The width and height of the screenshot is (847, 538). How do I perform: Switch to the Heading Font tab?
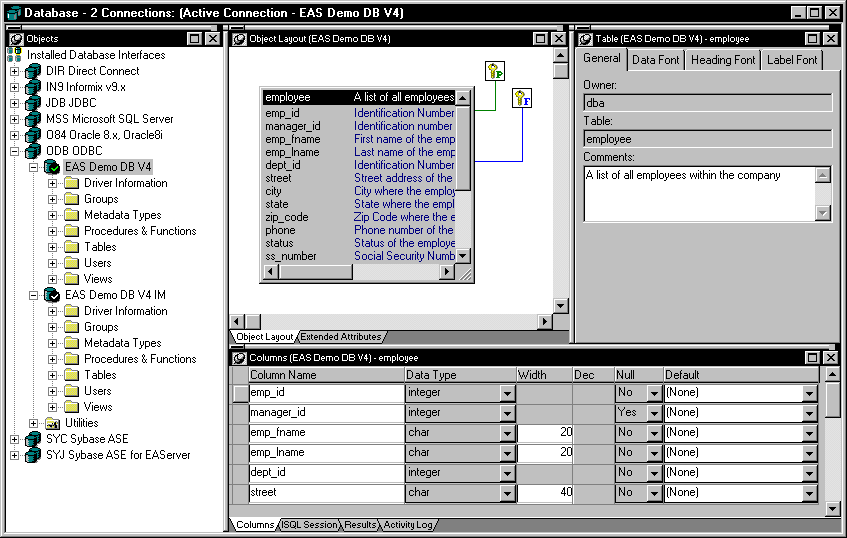point(723,60)
